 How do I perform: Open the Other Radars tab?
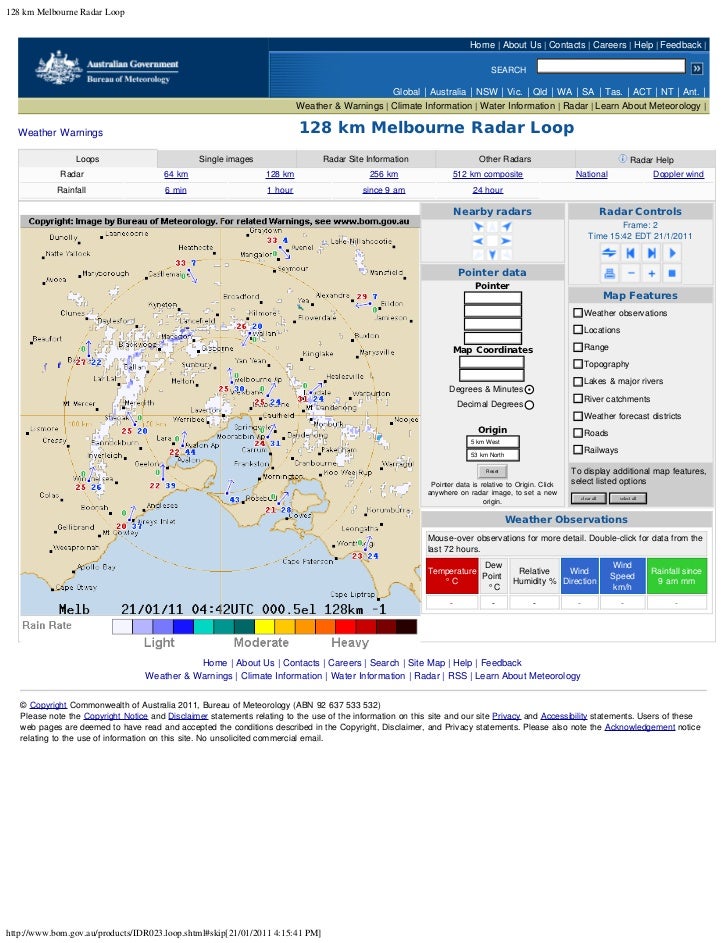tap(505, 159)
